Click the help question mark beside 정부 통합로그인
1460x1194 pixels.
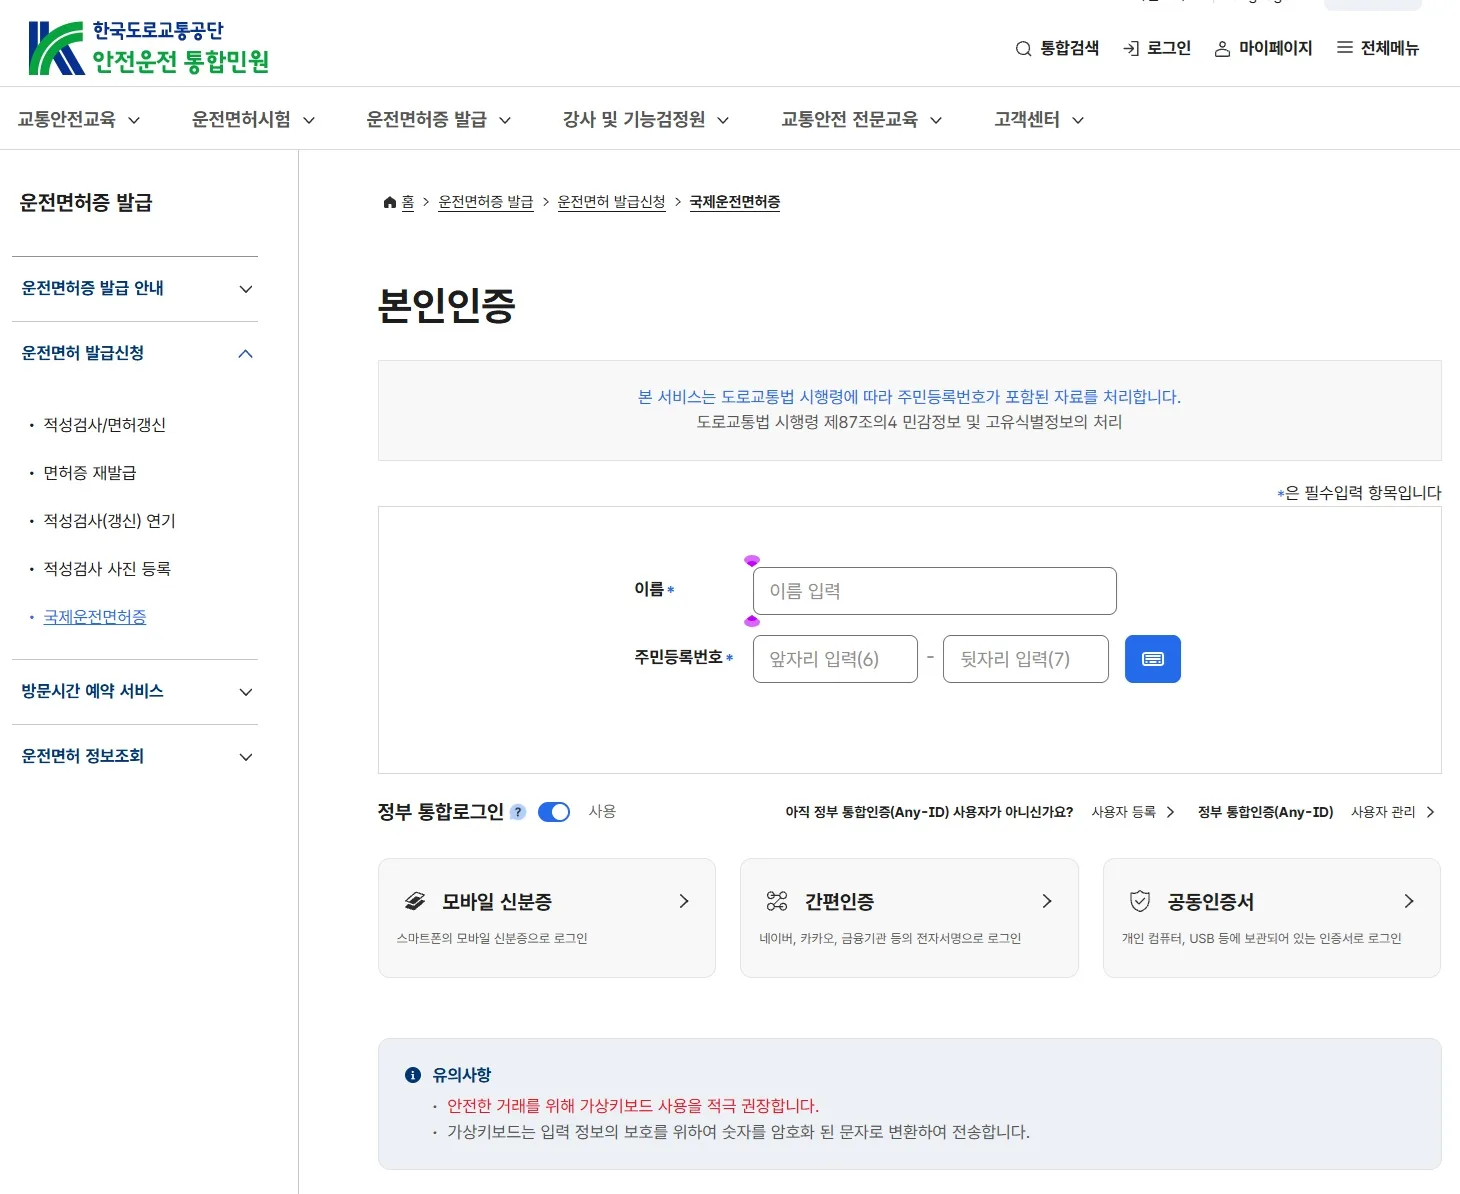518,812
